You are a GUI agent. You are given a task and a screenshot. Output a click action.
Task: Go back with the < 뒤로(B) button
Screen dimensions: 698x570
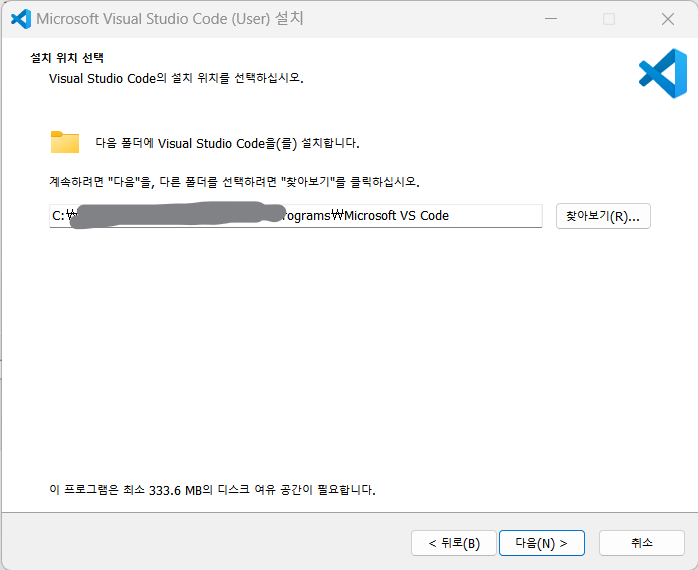click(454, 543)
